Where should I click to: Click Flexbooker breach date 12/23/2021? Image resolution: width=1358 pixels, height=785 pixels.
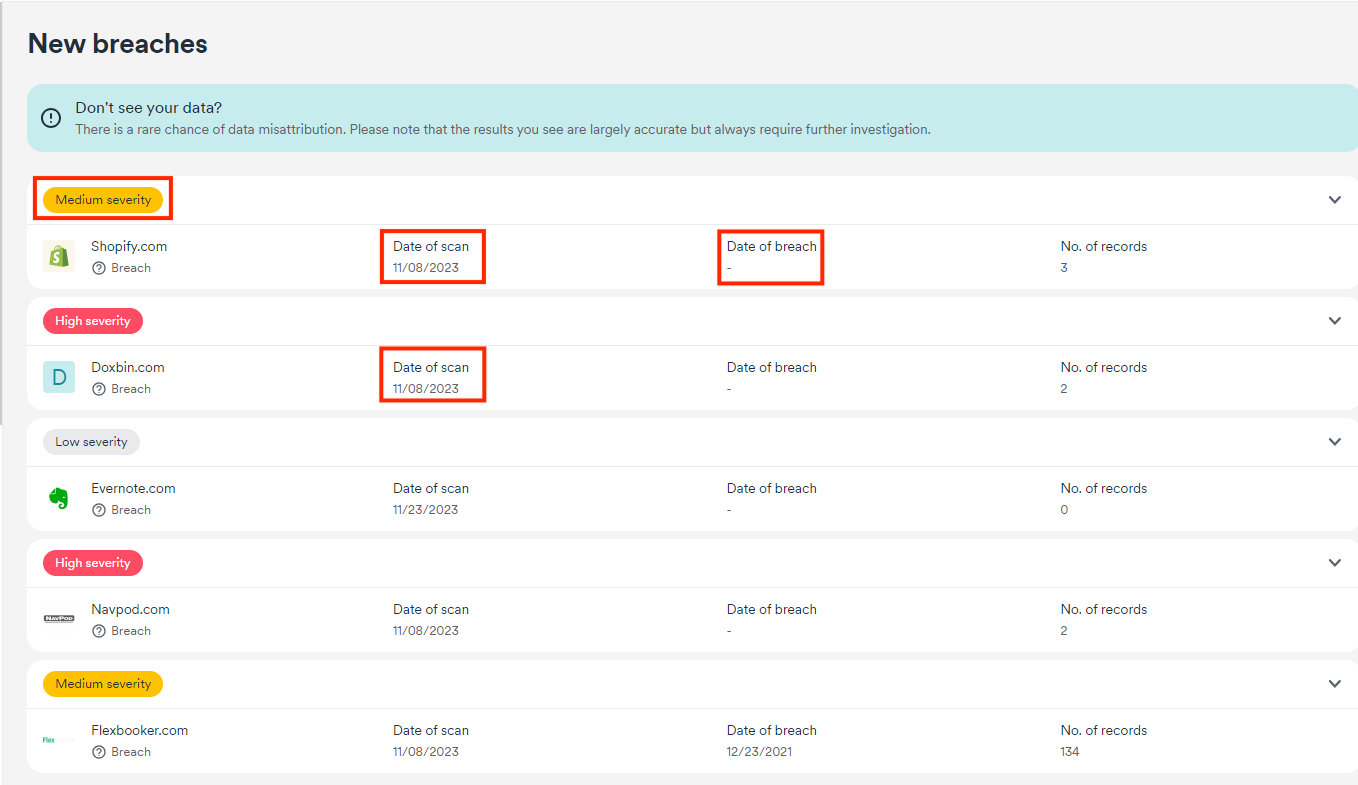(759, 752)
